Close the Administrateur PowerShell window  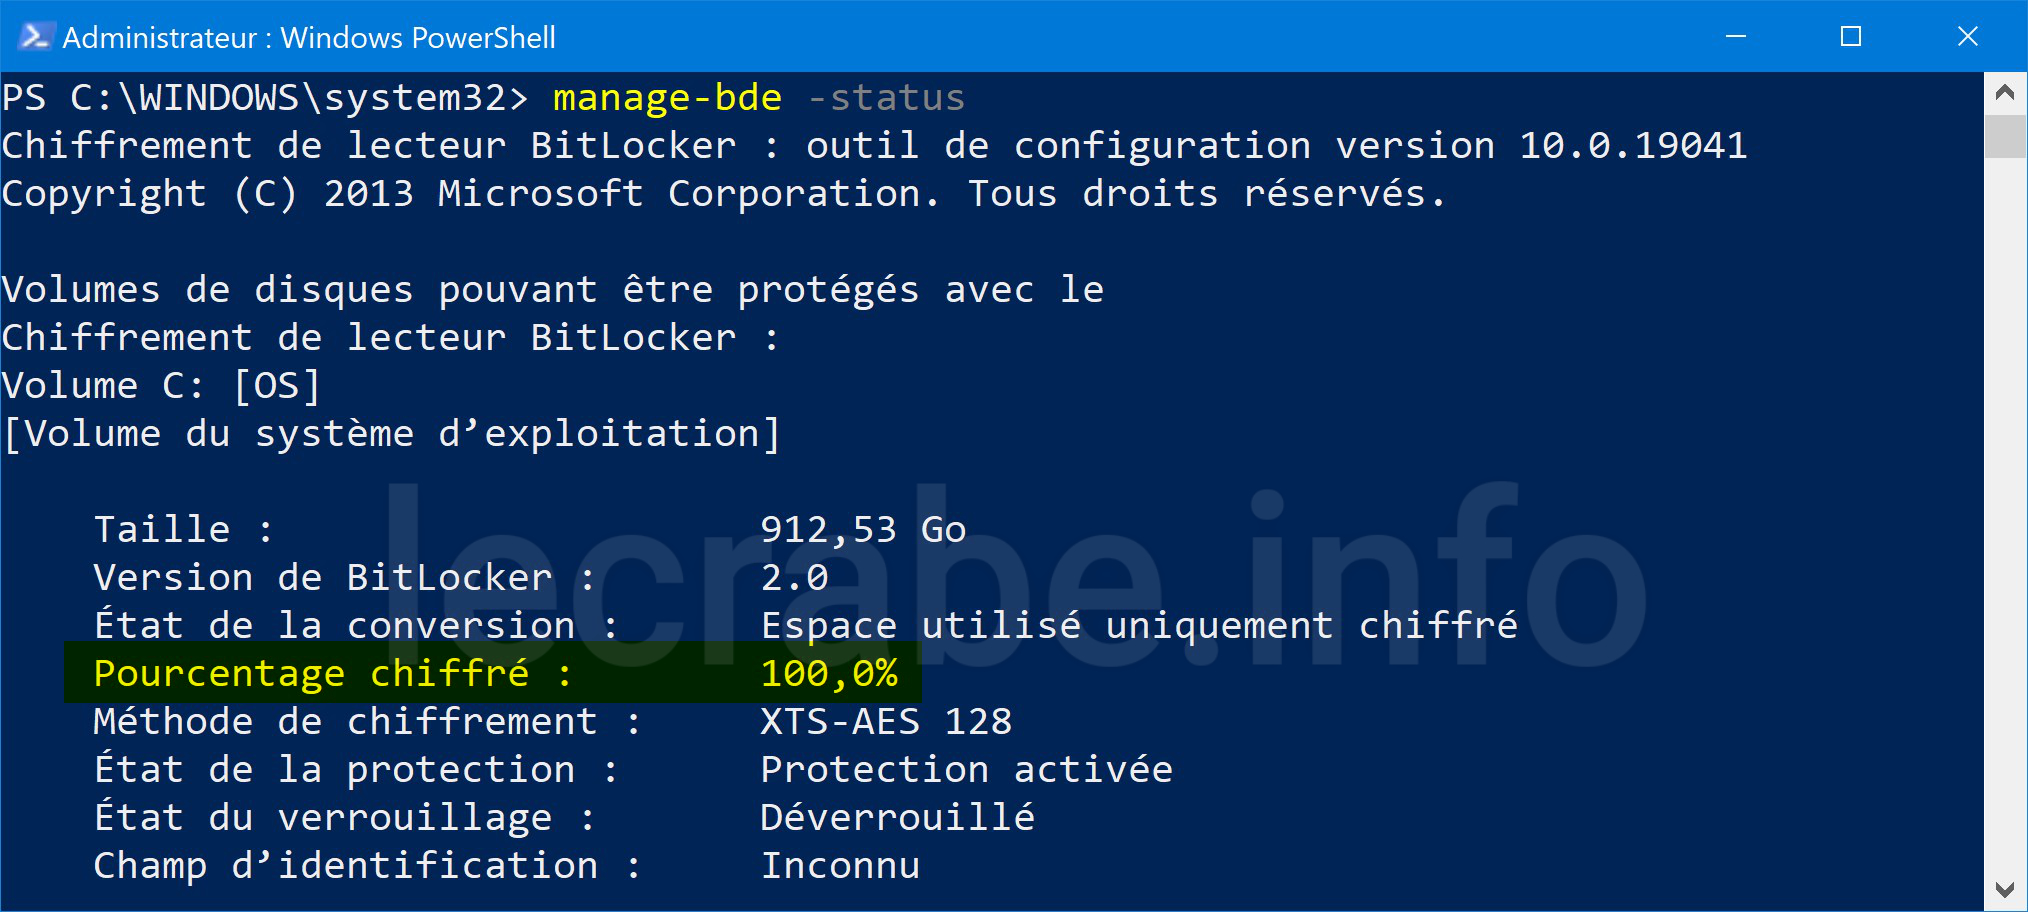1967,37
